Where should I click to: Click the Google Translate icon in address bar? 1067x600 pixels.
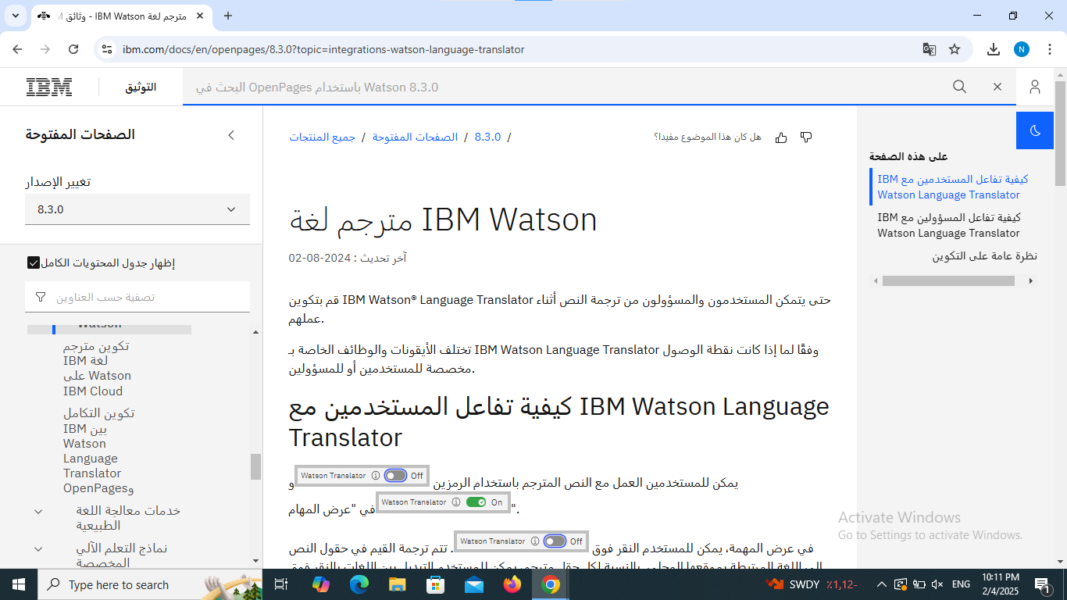click(929, 49)
